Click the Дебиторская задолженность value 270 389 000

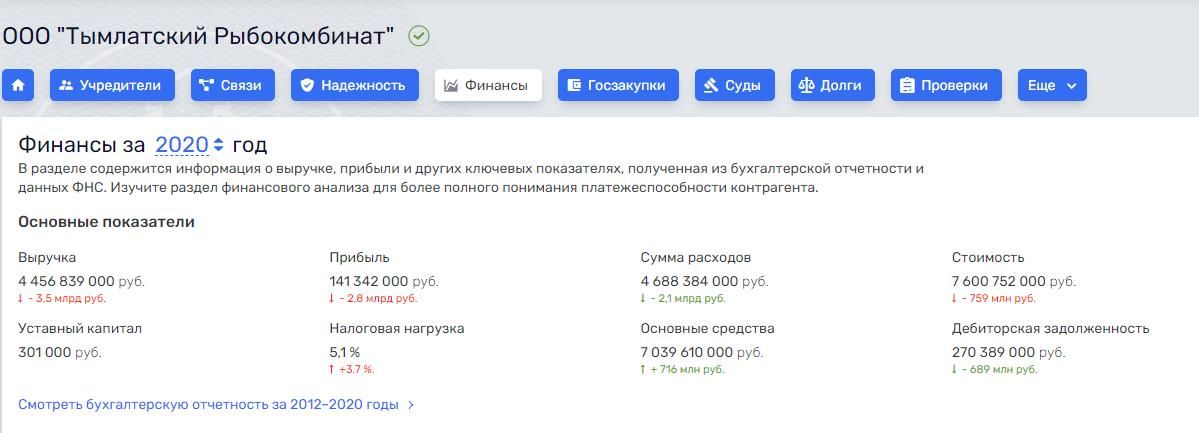[x=992, y=353]
